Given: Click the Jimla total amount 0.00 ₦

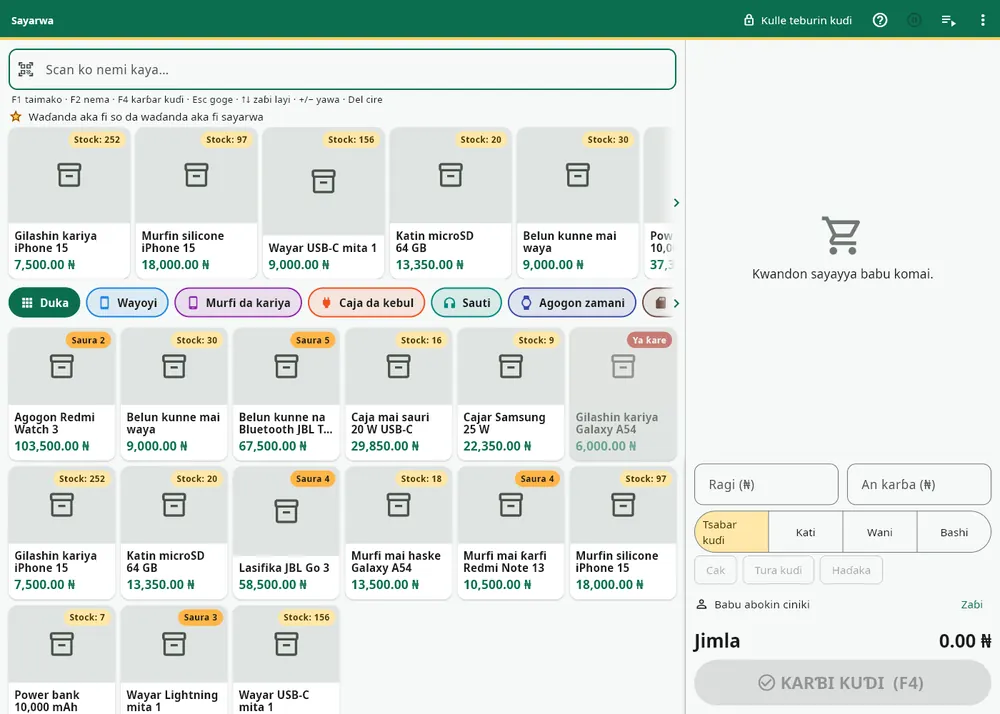Looking at the screenshot, I should pyautogui.click(x=965, y=641).
